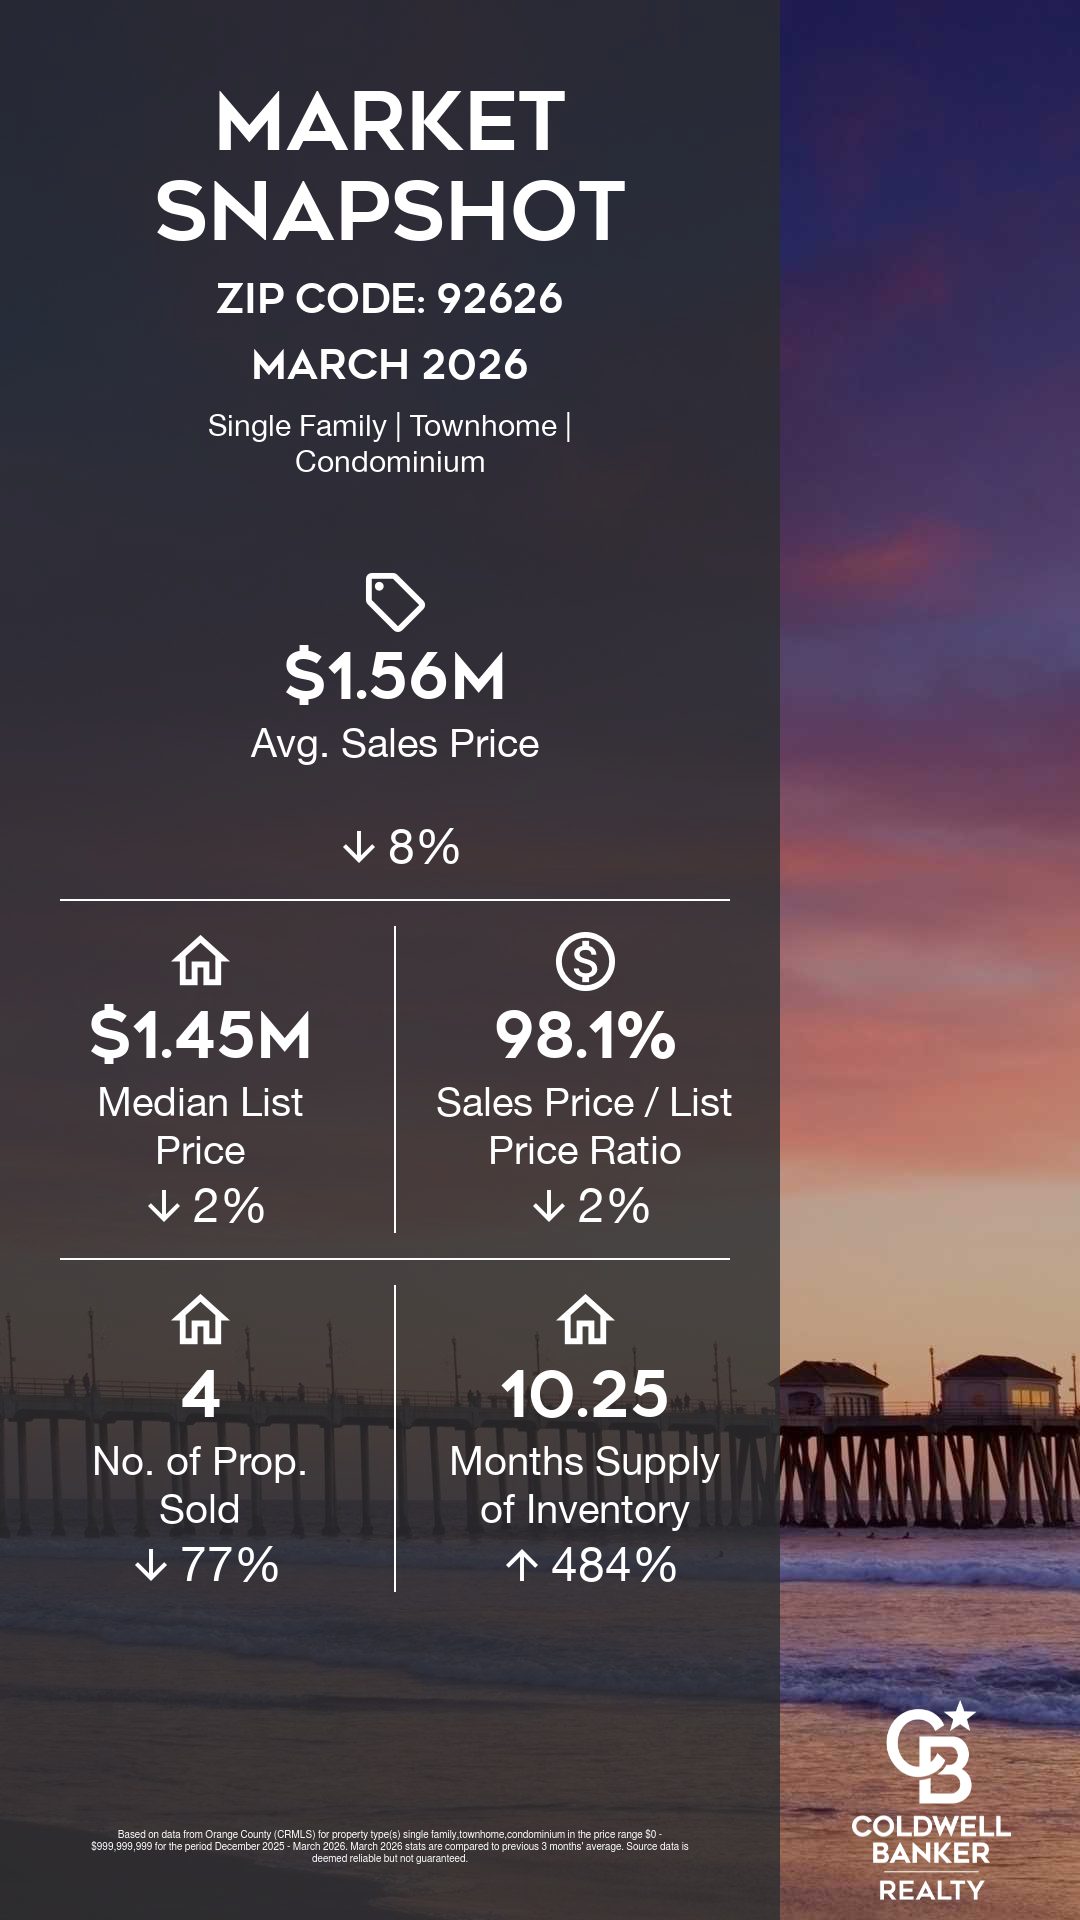Click the pier building in sunset photo

tap(997, 1385)
